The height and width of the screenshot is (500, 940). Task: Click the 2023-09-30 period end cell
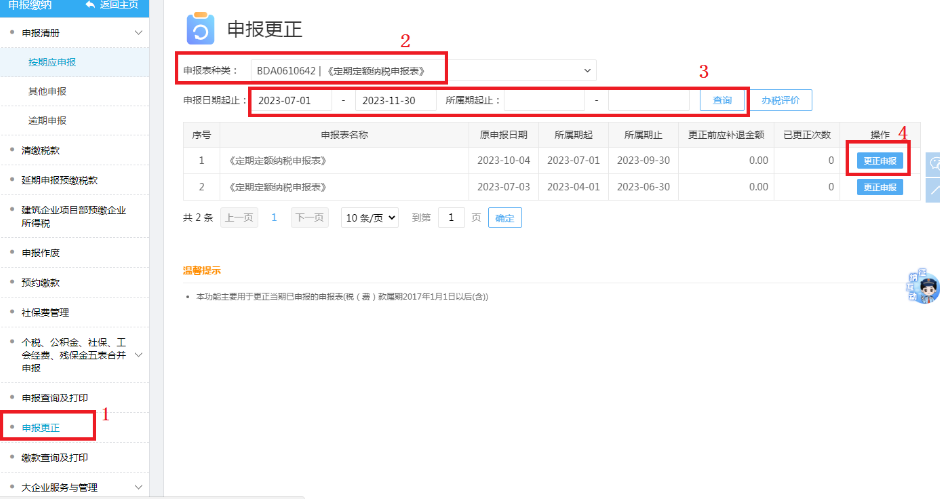click(643, 161)
